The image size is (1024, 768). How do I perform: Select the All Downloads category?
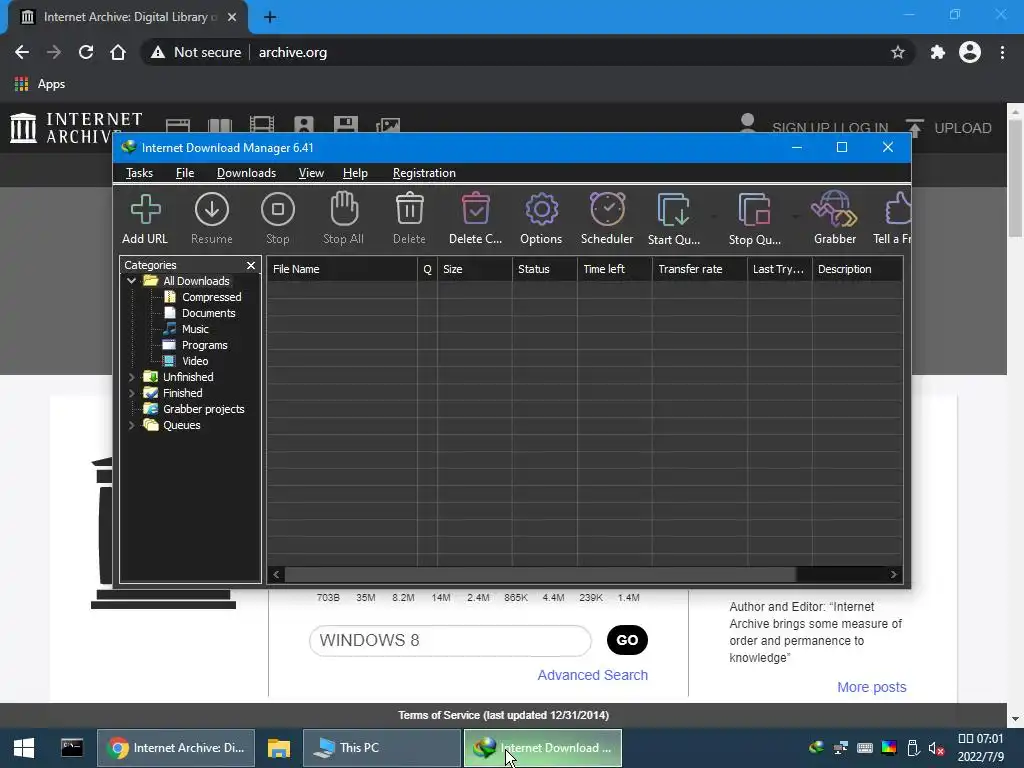(x=196, y=281)
